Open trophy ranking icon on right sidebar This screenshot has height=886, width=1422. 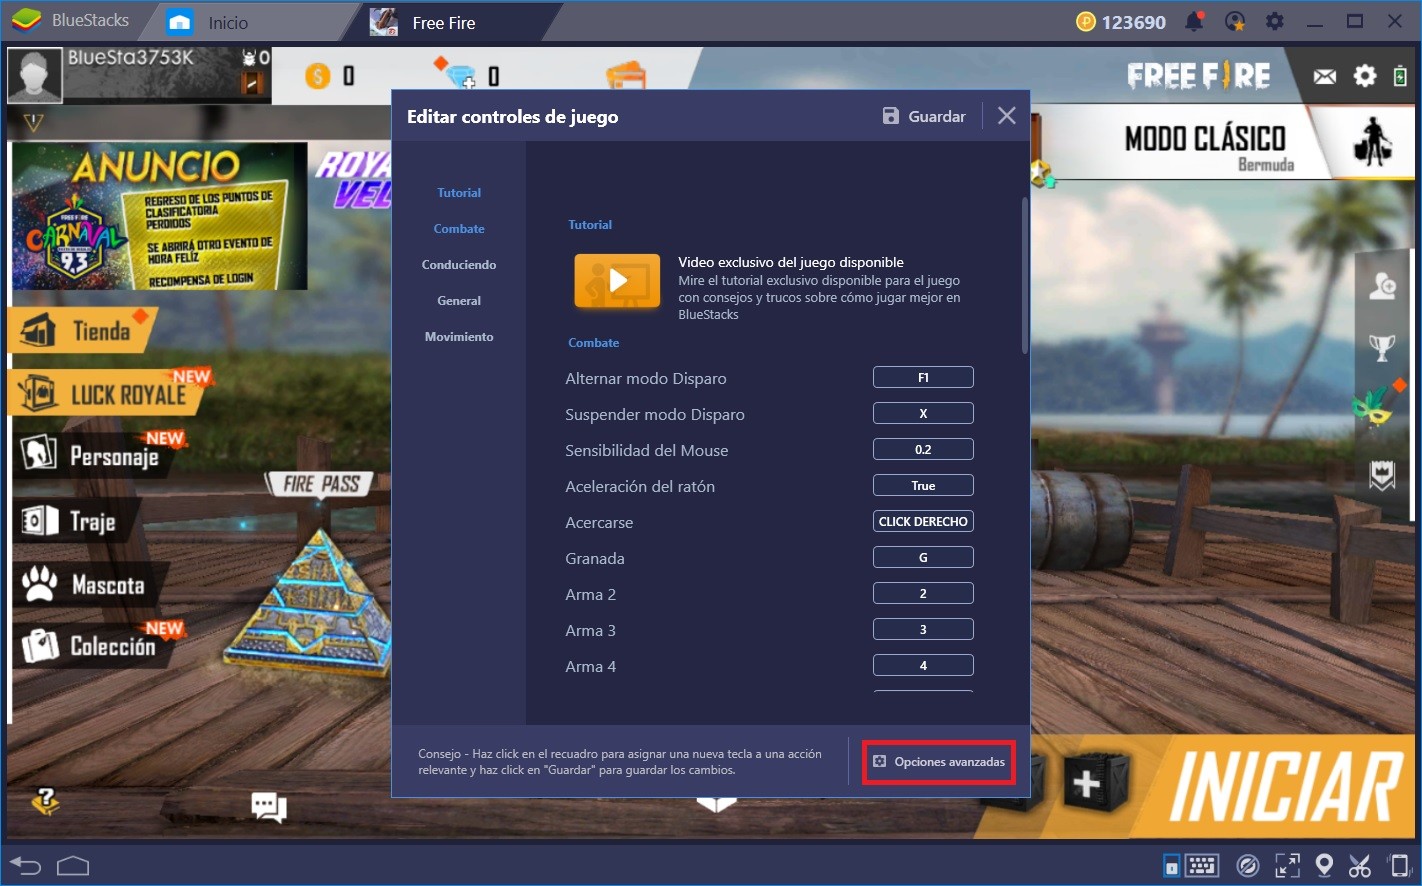click(1382, 347)
